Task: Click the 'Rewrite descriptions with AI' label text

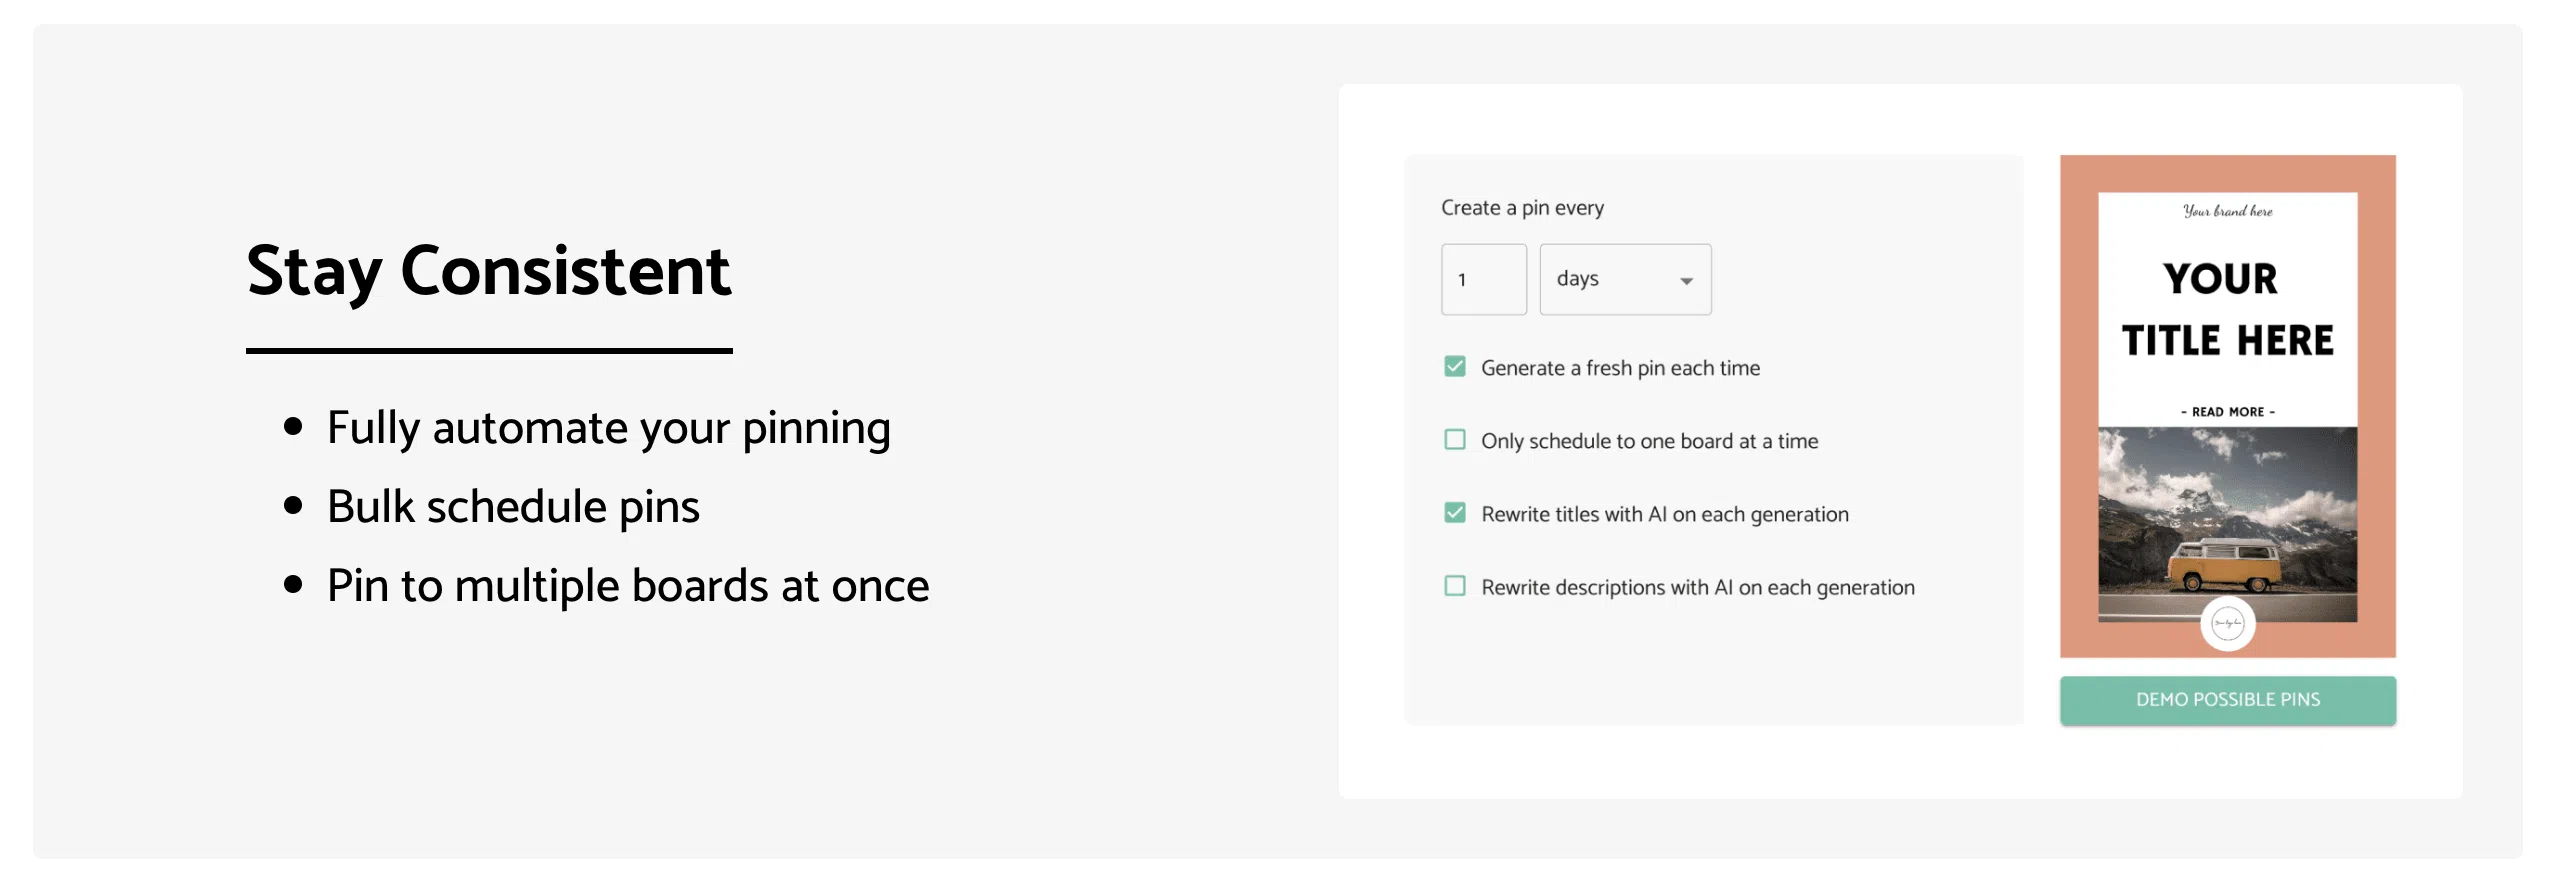Action: [x=1697, y=588]
